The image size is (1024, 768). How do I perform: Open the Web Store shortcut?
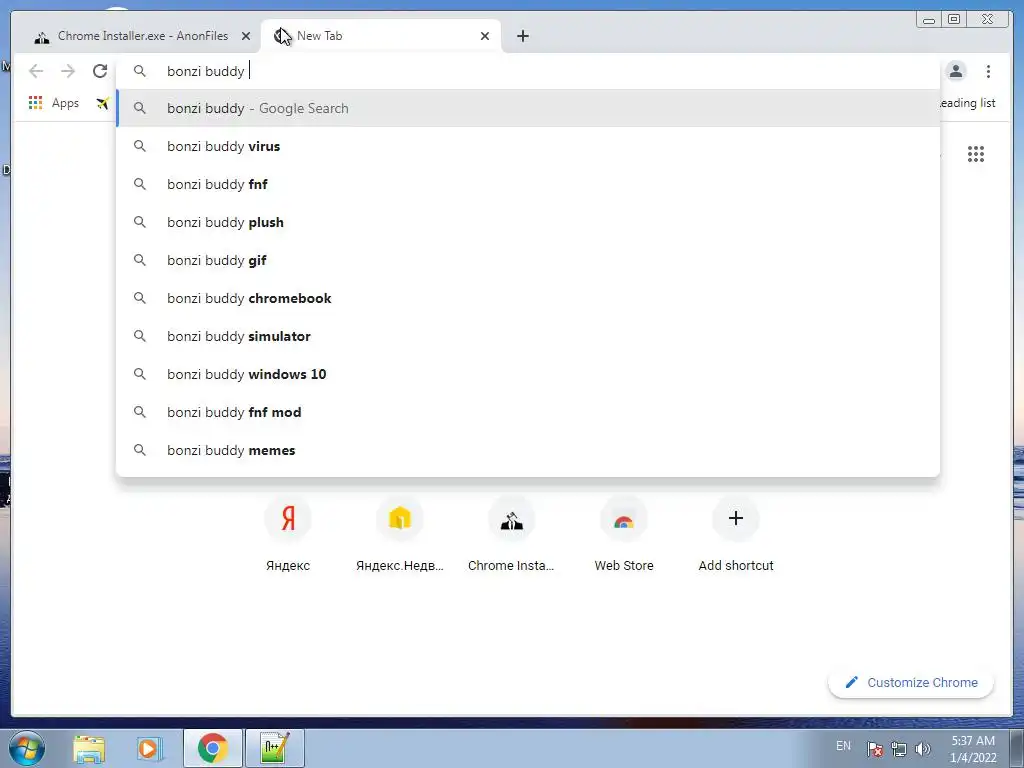click(624, 535)
